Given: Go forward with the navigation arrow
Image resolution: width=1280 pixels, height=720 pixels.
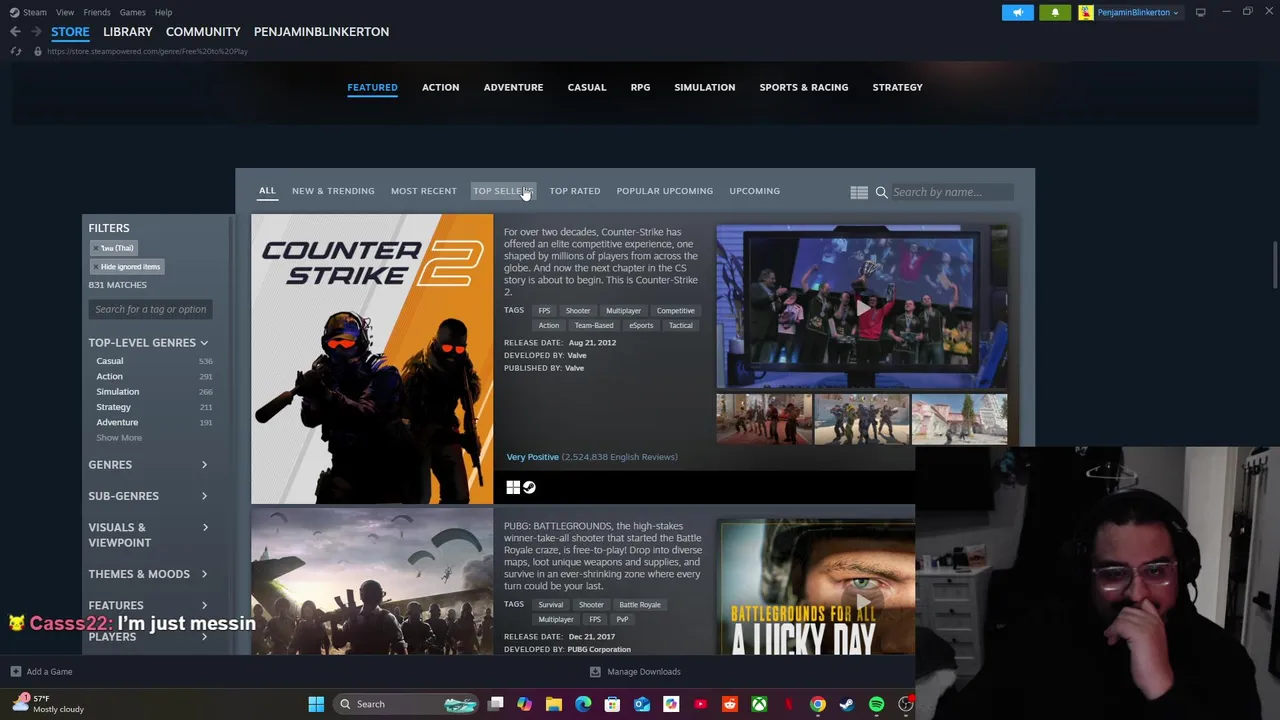Looking at the screenshot, I should [x=36, y=32].
